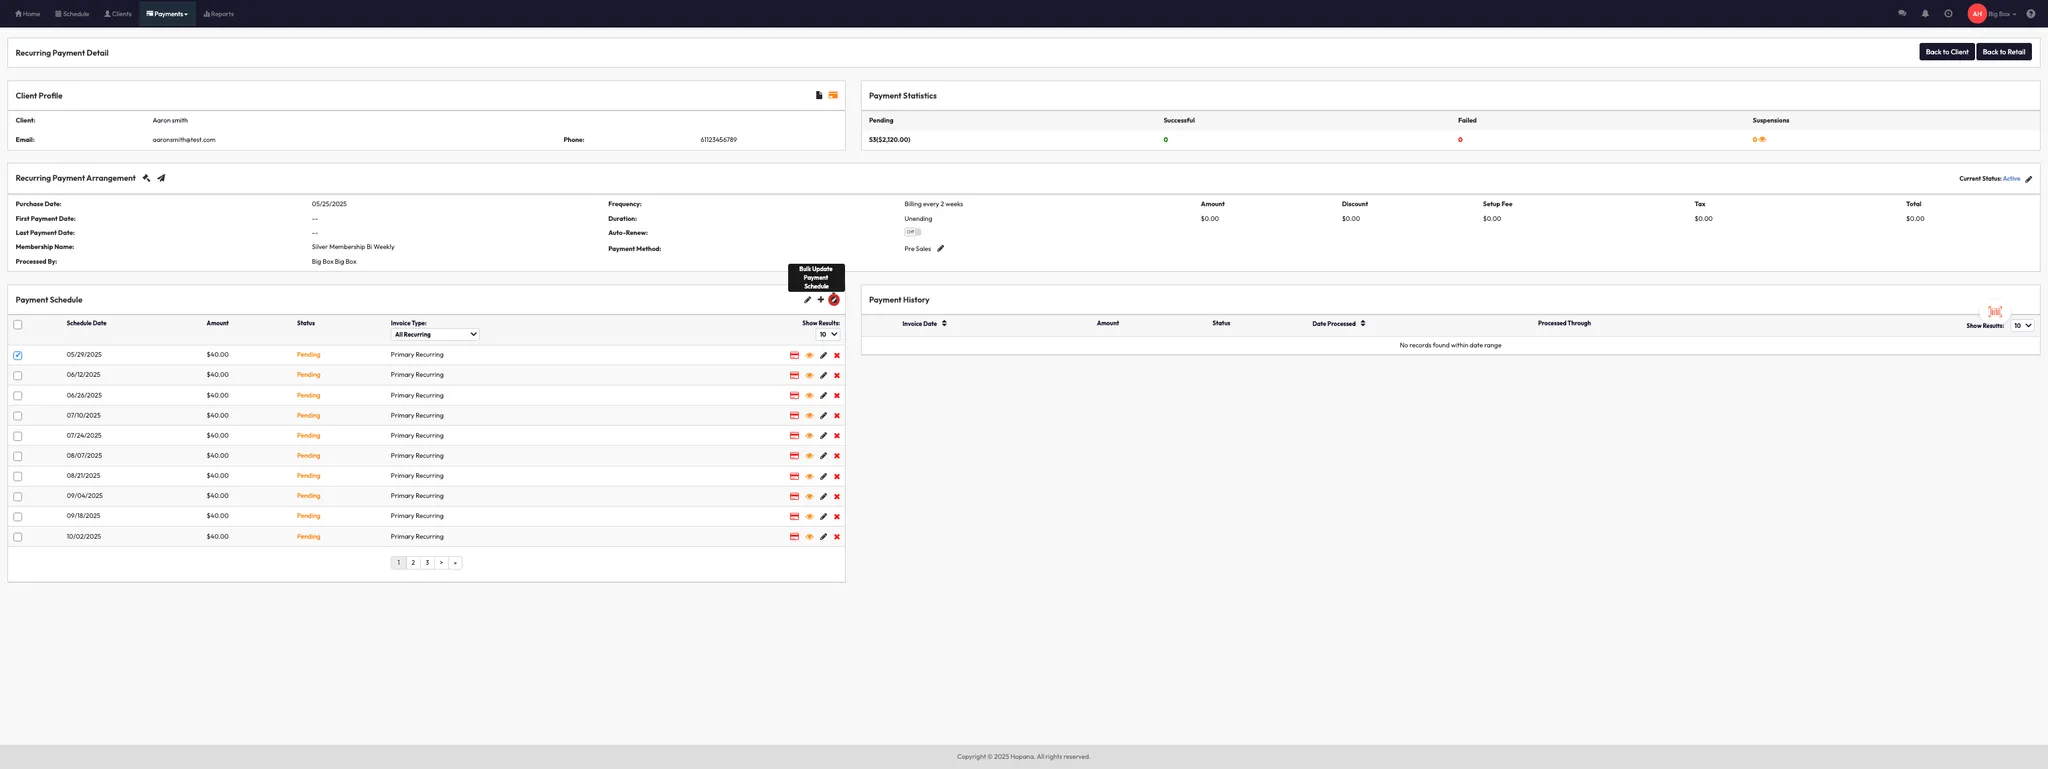The width and height of the screenshot is (2048, 769).
Task: Toggle the Auto-Renew switch
Action: point(912,232)
